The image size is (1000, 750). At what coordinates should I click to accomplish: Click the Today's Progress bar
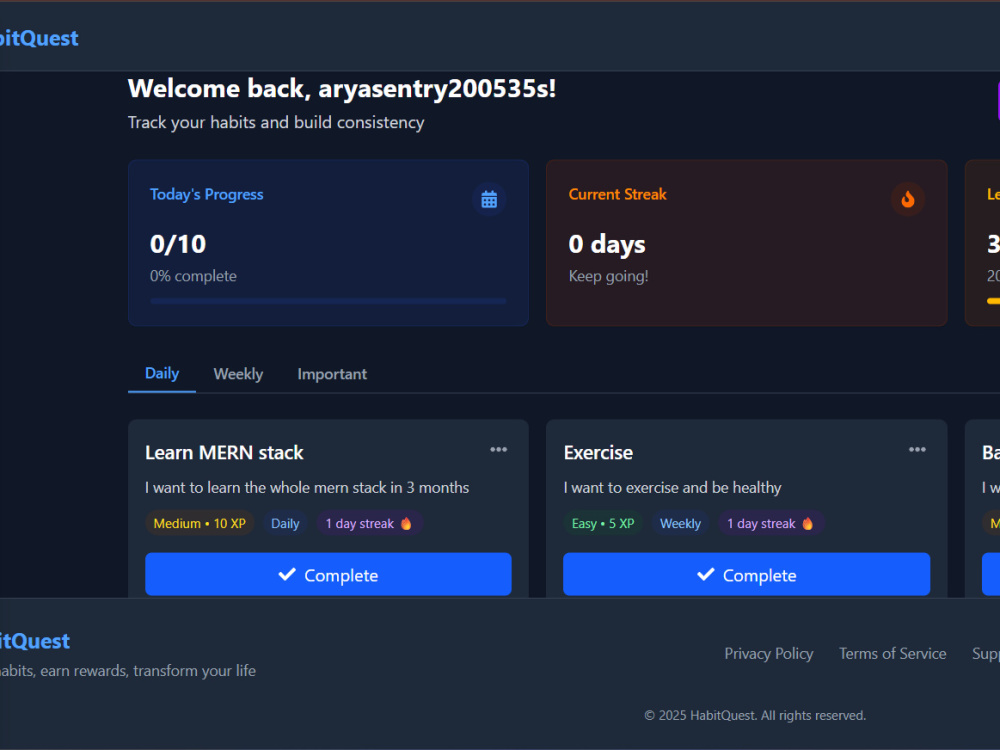[x=328, y=301]
